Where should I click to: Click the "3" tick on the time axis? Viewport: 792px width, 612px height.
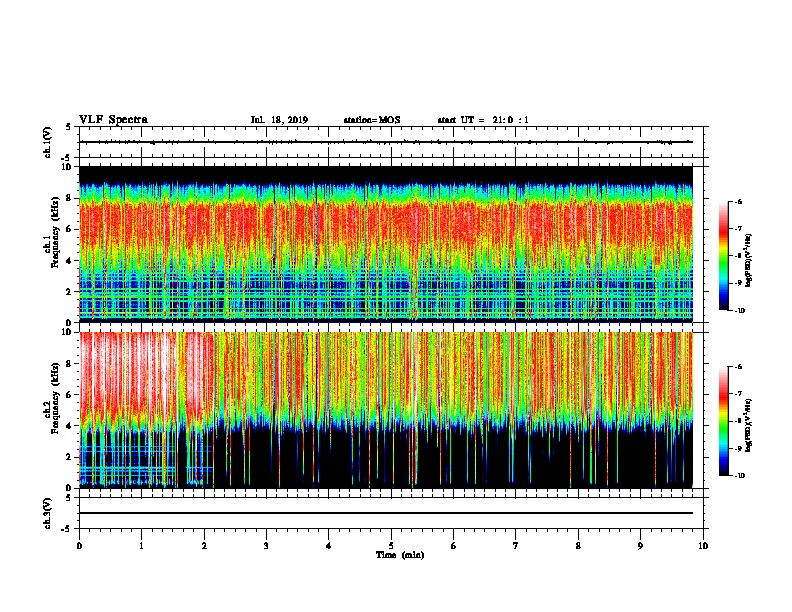(x=266, y=546)
